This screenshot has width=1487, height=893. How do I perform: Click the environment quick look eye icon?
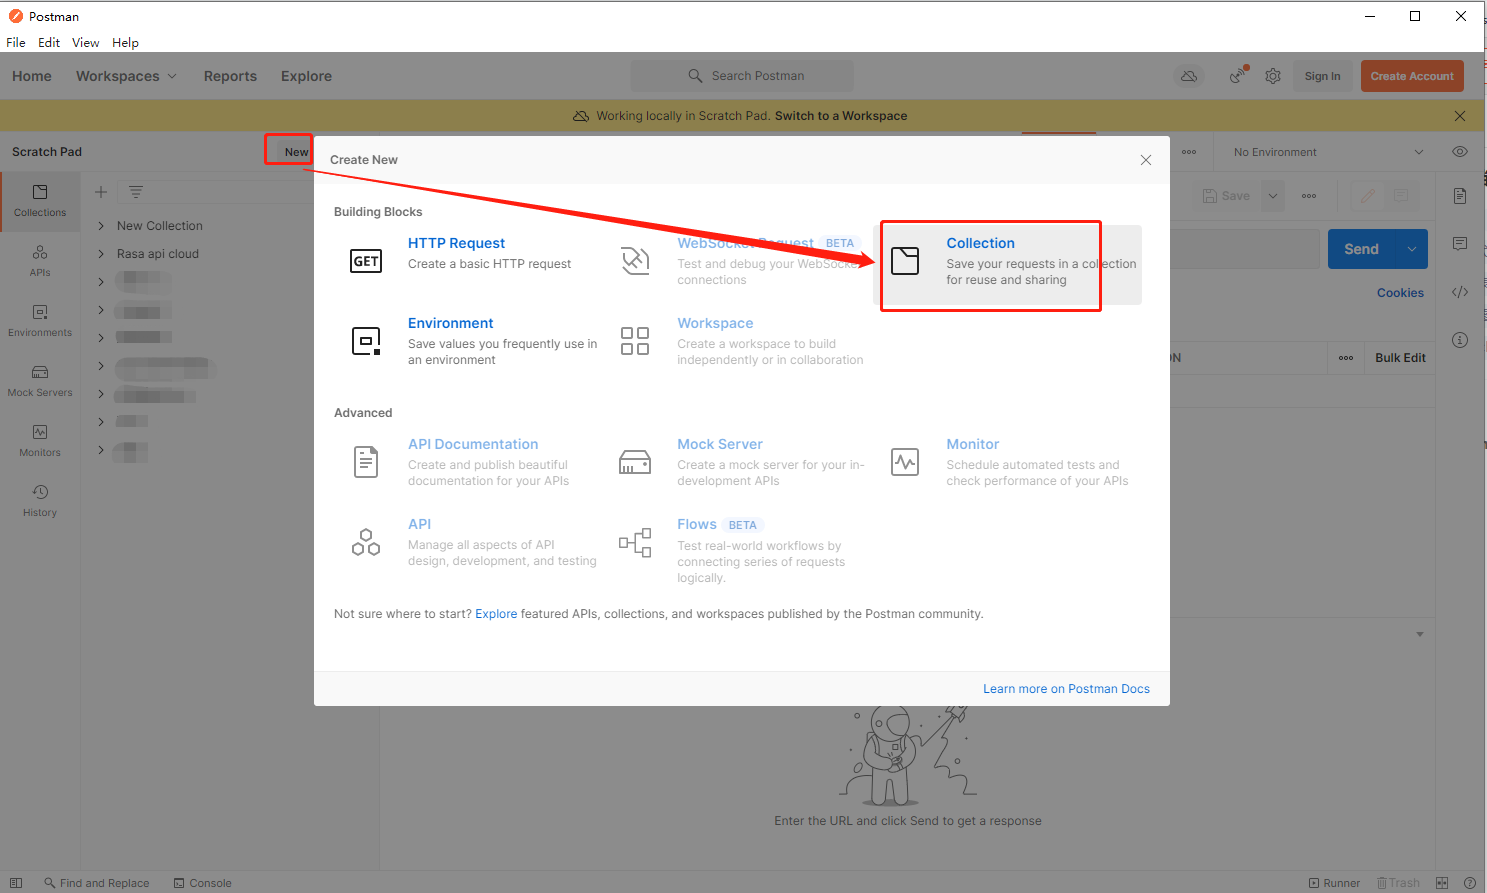(1460, 152)
